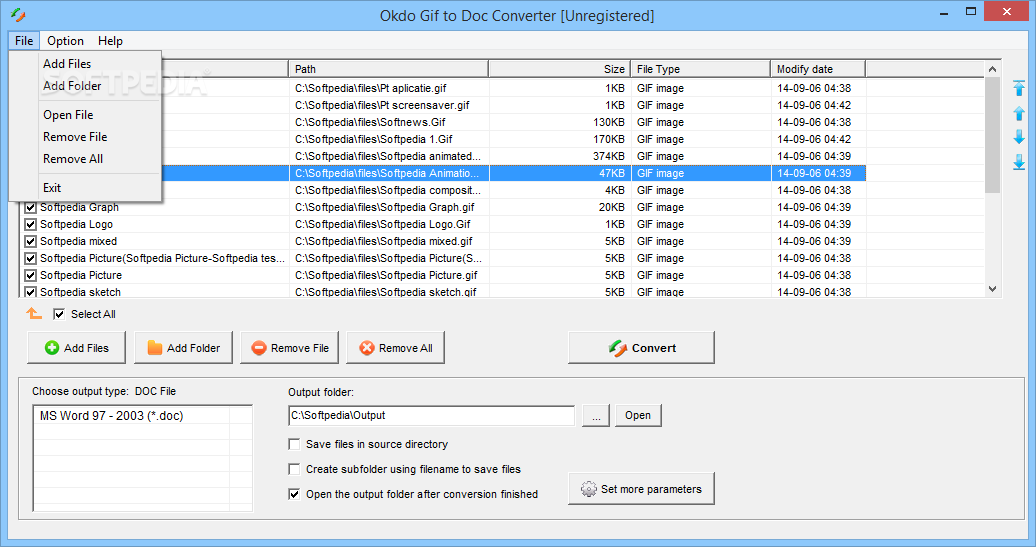The height and width of the screenshot is (547, 1036).
Task: Click the Remove All button
Action: point(396,347)
